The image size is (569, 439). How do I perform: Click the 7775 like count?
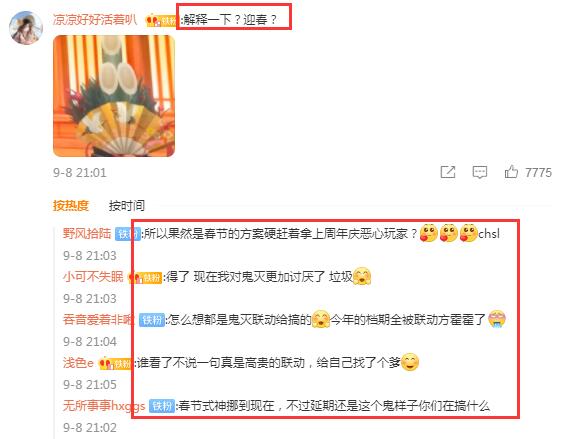tap(539, 173)
